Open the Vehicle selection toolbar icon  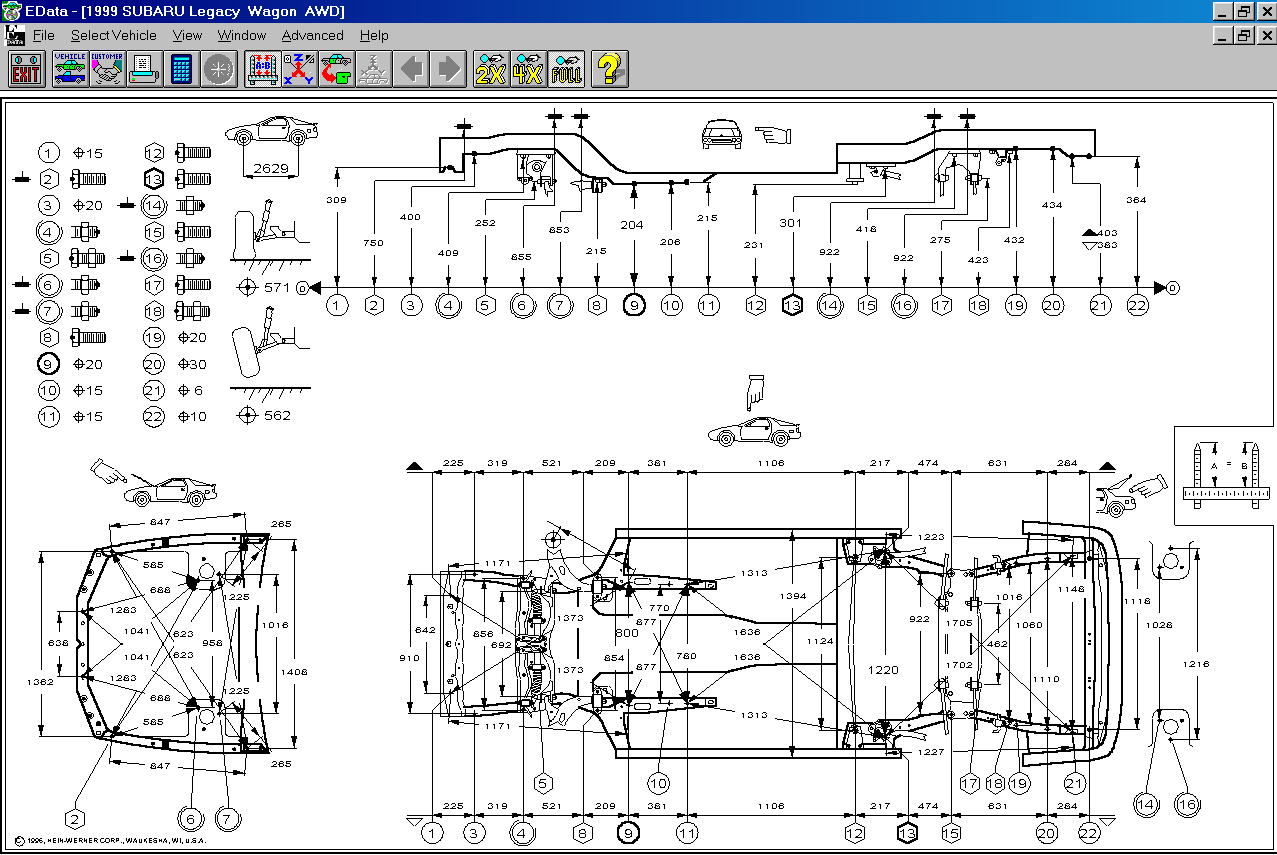pos(69,69)
